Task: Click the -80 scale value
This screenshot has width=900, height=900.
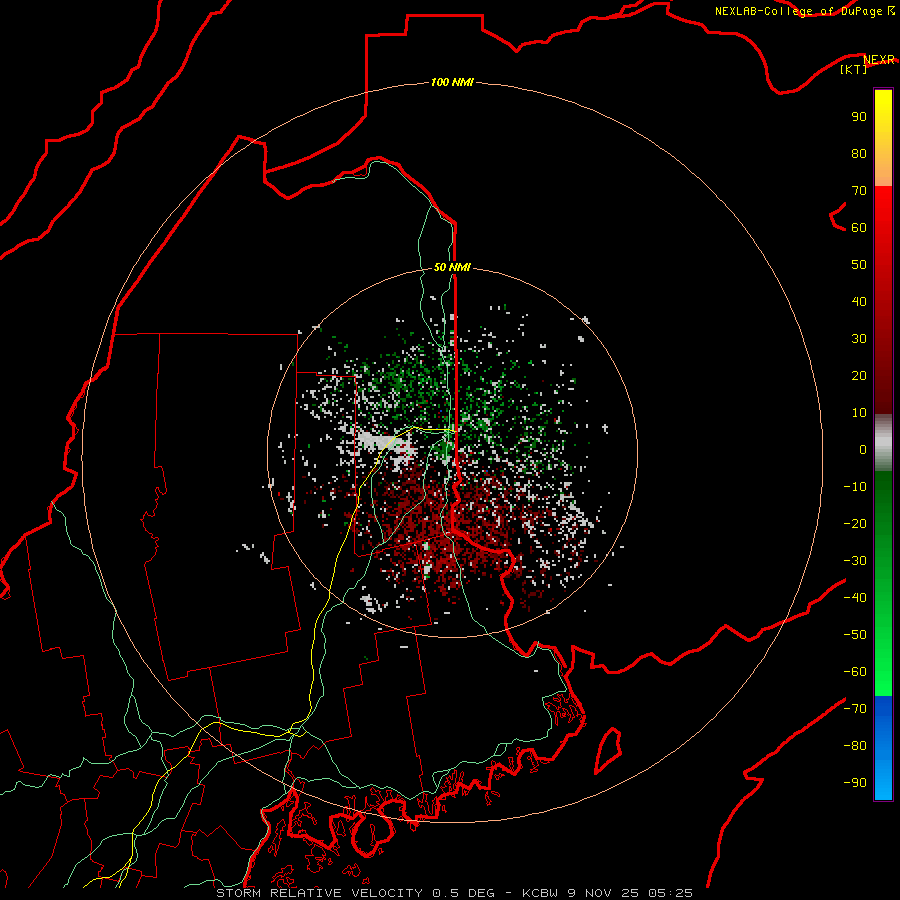Action: [x=855, y=746]
